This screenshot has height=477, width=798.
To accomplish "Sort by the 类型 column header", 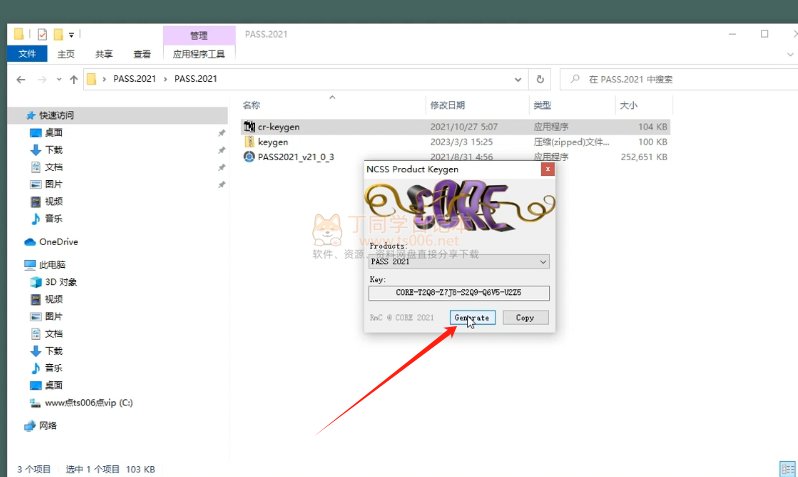I will click(x=543, y=105).
